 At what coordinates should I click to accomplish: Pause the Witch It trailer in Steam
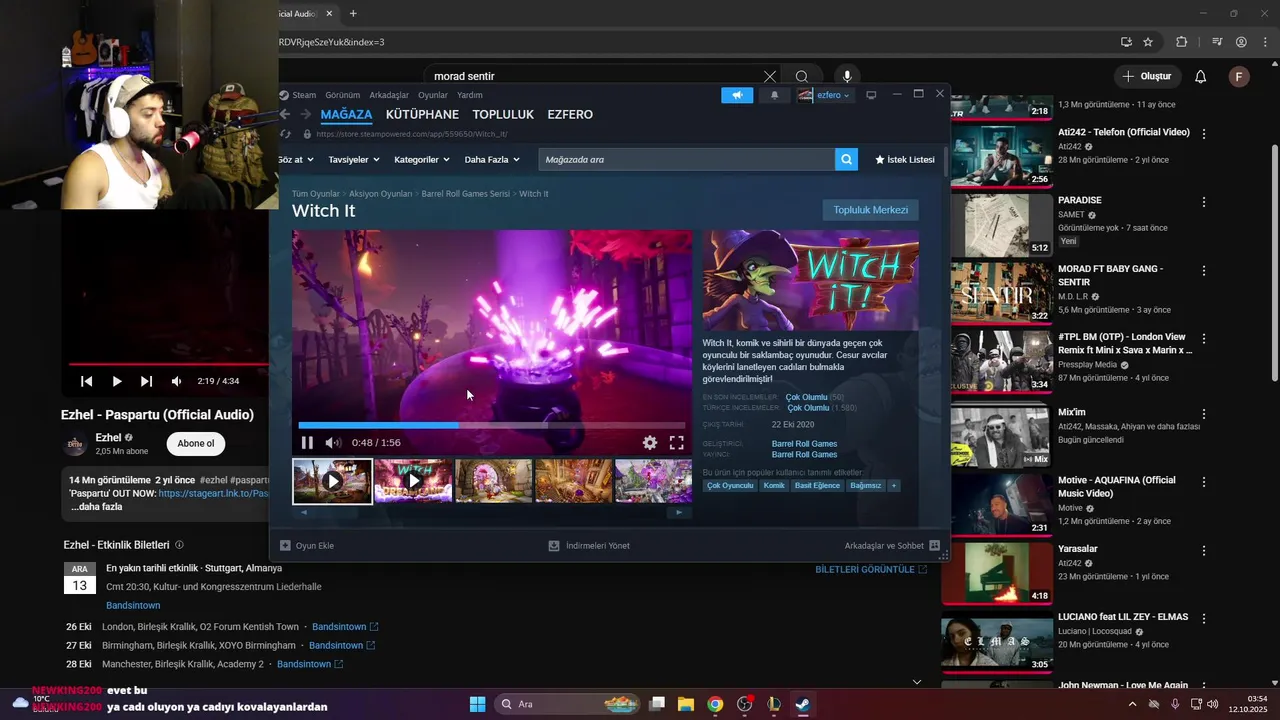pos(307,442)
